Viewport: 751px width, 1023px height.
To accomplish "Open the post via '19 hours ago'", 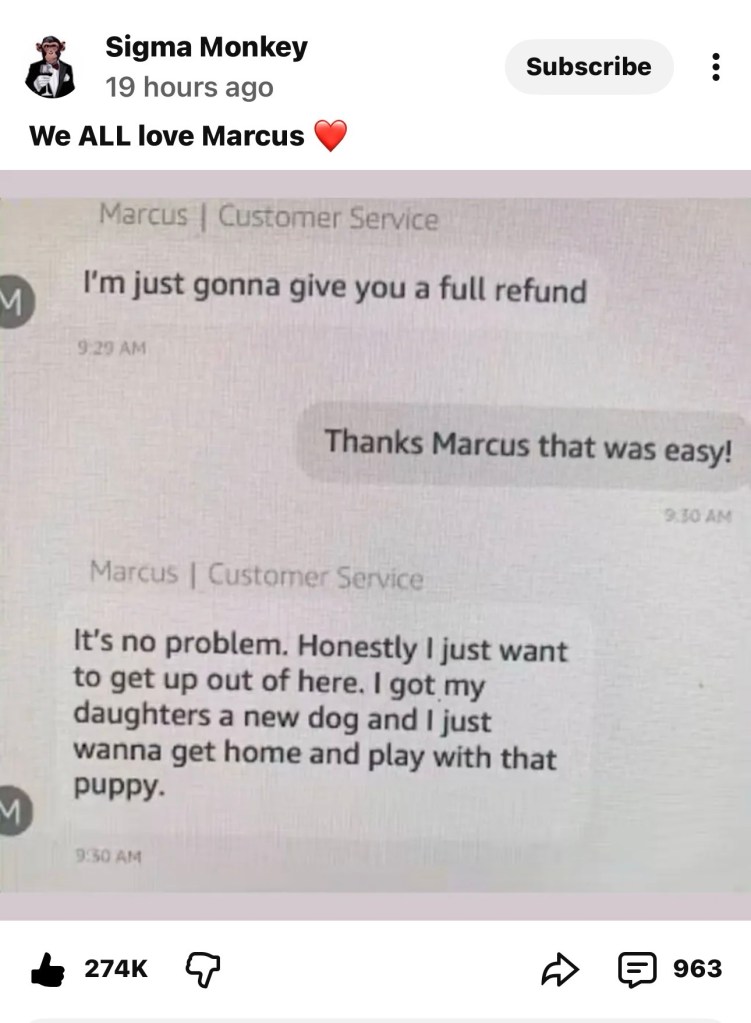I will (189, 87).
